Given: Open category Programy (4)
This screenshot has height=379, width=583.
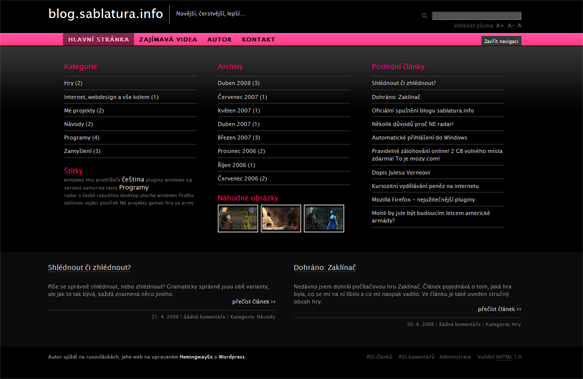Looking at the screenshot, I should coord(82,138).
